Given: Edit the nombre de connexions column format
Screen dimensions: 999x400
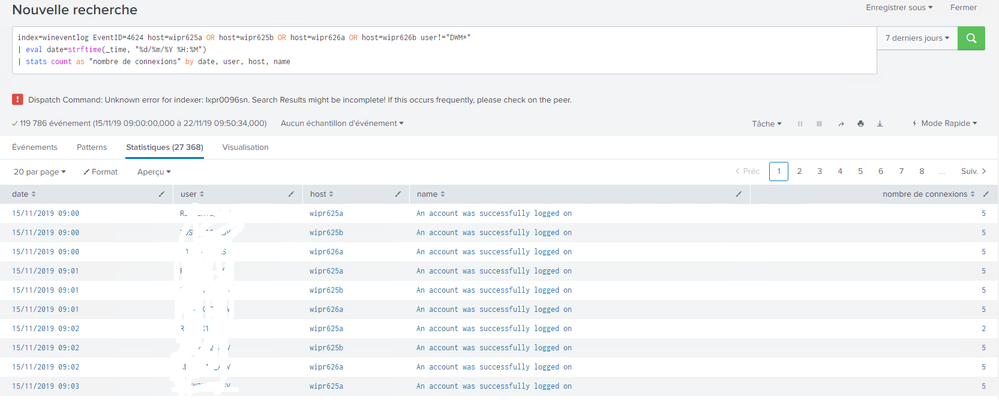Looking at the screenshot, I should [986, 193].
